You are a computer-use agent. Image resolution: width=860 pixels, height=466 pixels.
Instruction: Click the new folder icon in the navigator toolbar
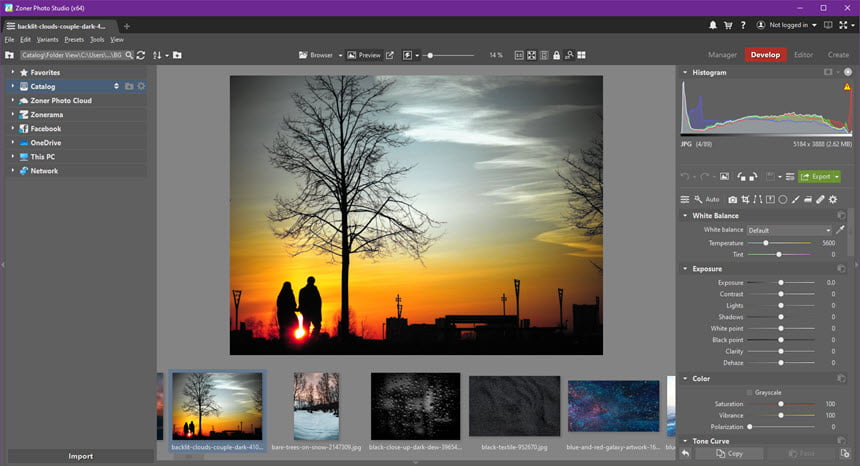[x=177, y=55]
